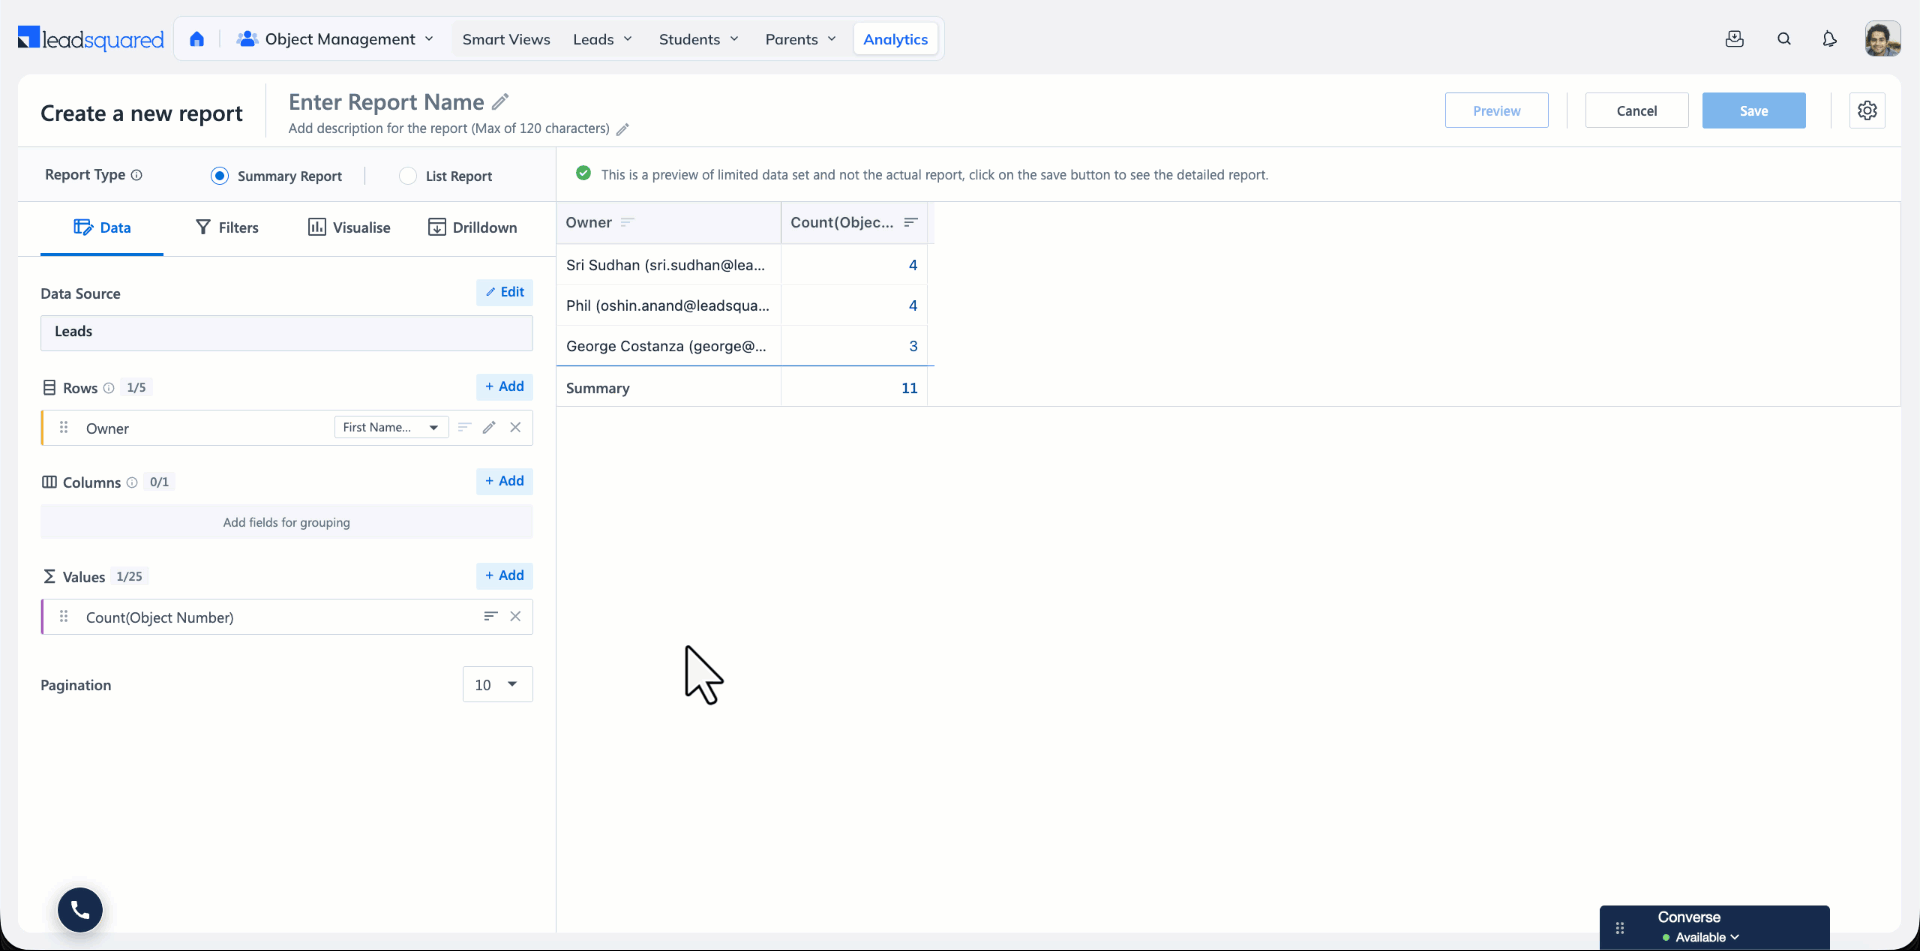The image size is (1920, 951).
Task: Click Columns info icon
Action: click(x=132, y=482)
